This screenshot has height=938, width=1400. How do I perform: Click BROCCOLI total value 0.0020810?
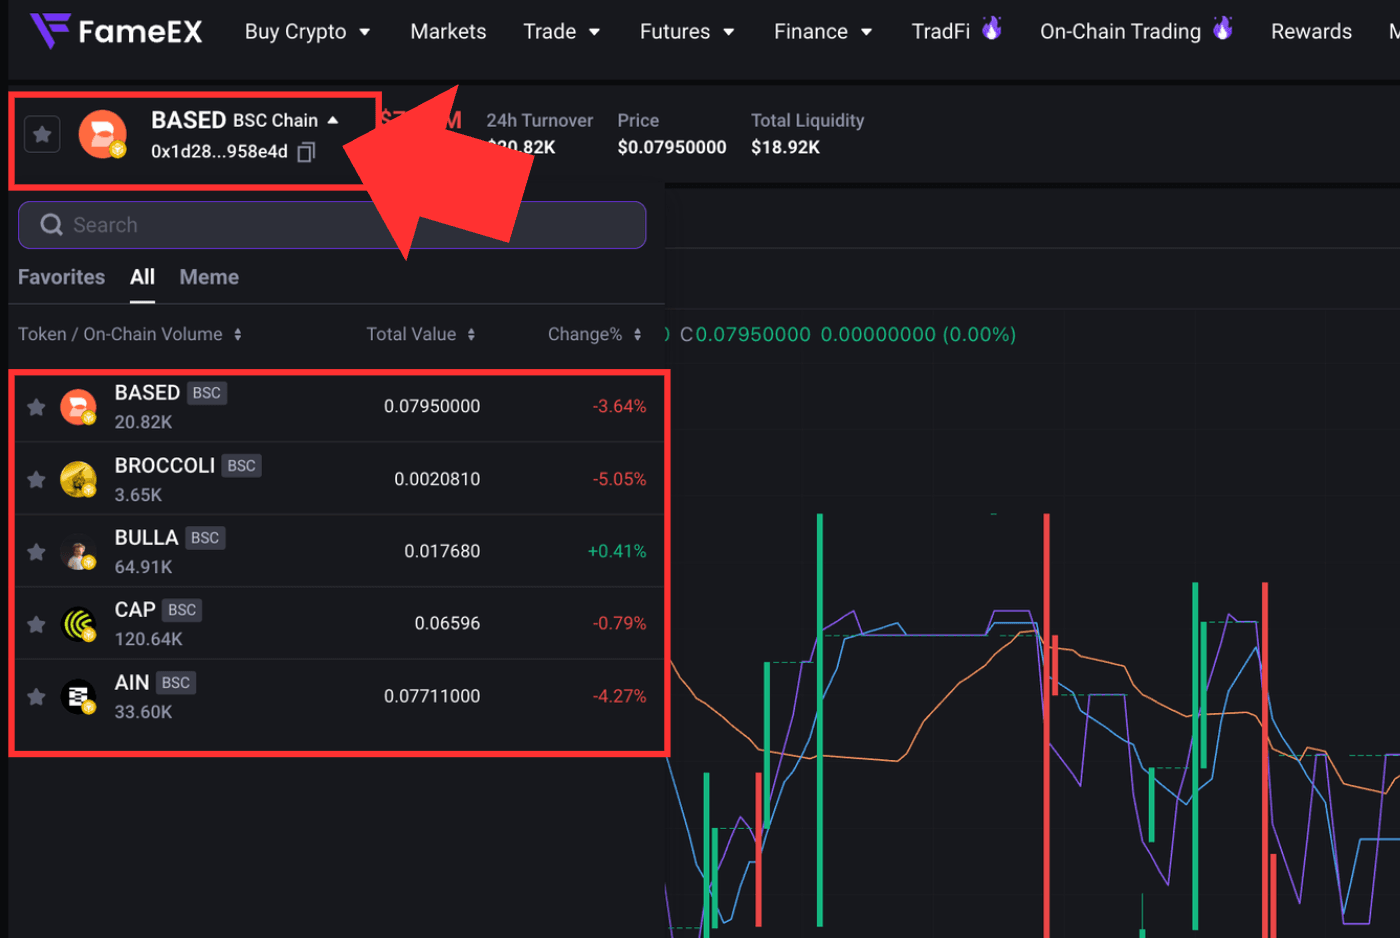(x=437, y=480)
